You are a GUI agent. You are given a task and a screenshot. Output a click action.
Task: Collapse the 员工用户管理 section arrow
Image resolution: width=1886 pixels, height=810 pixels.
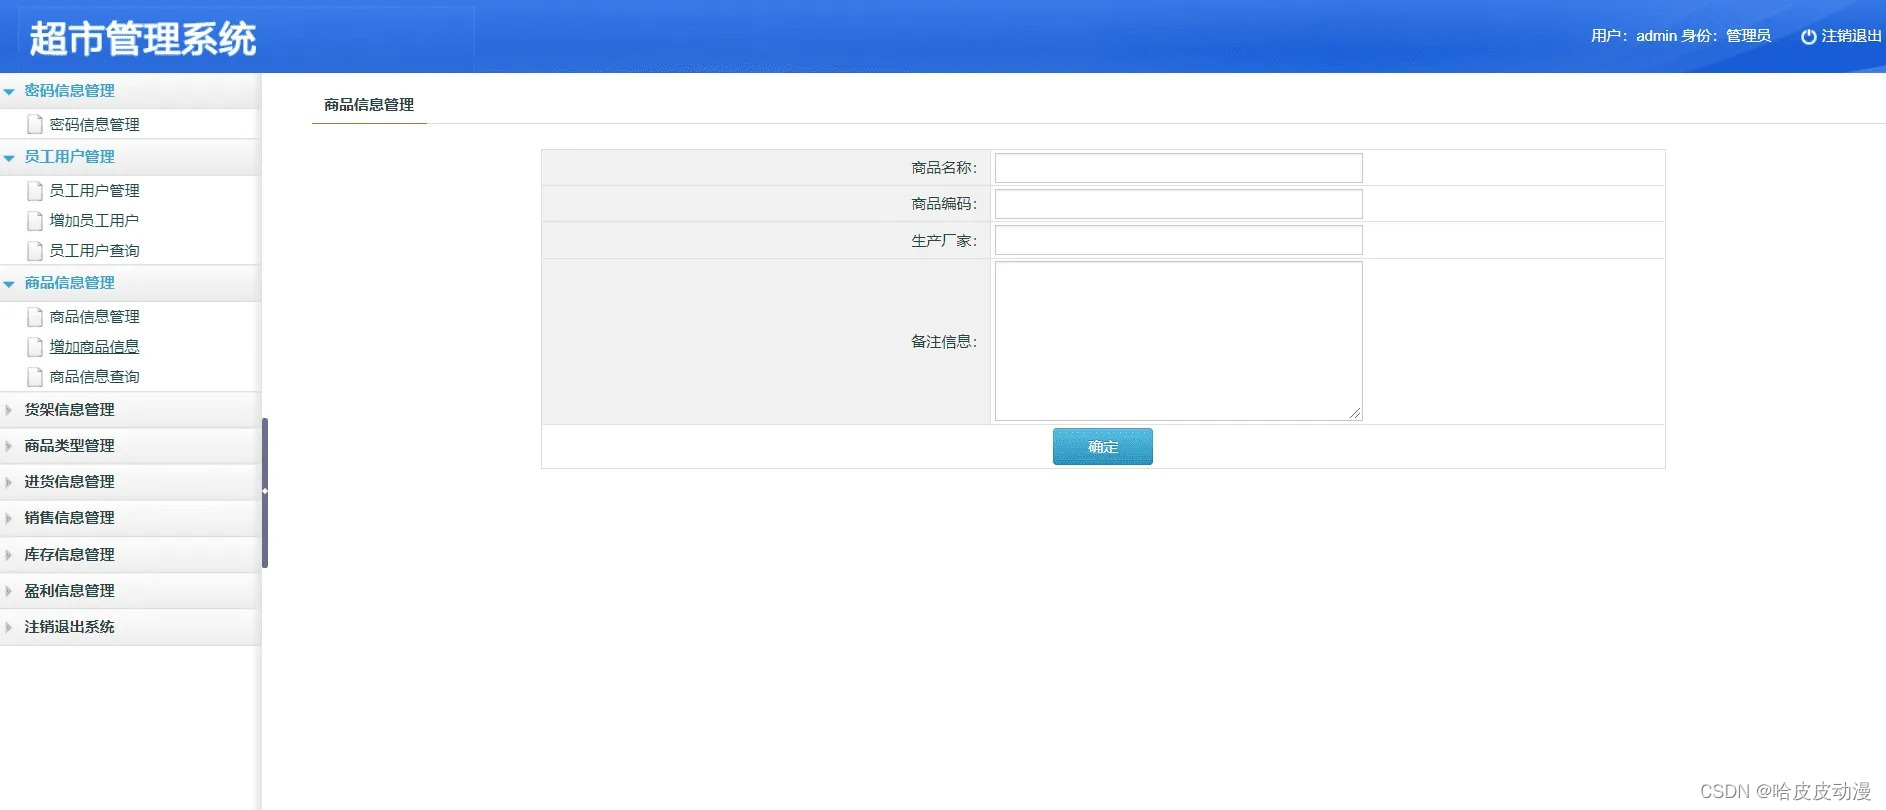(9, 157)
